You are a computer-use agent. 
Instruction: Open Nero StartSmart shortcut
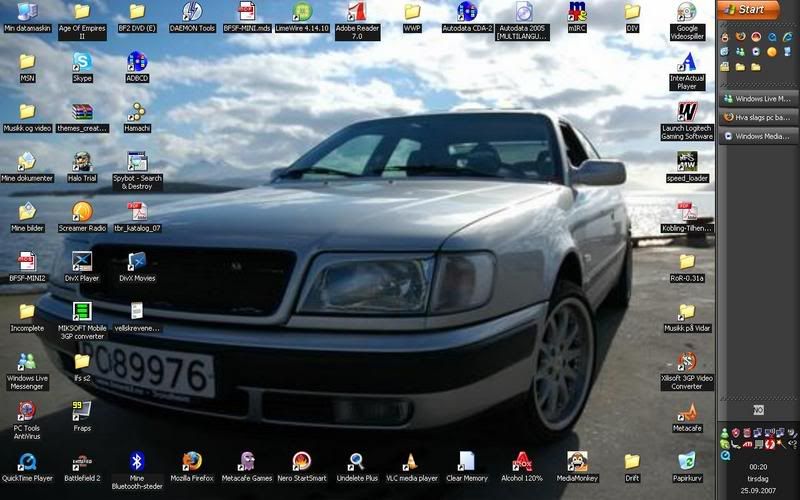[x=301, y=461]
